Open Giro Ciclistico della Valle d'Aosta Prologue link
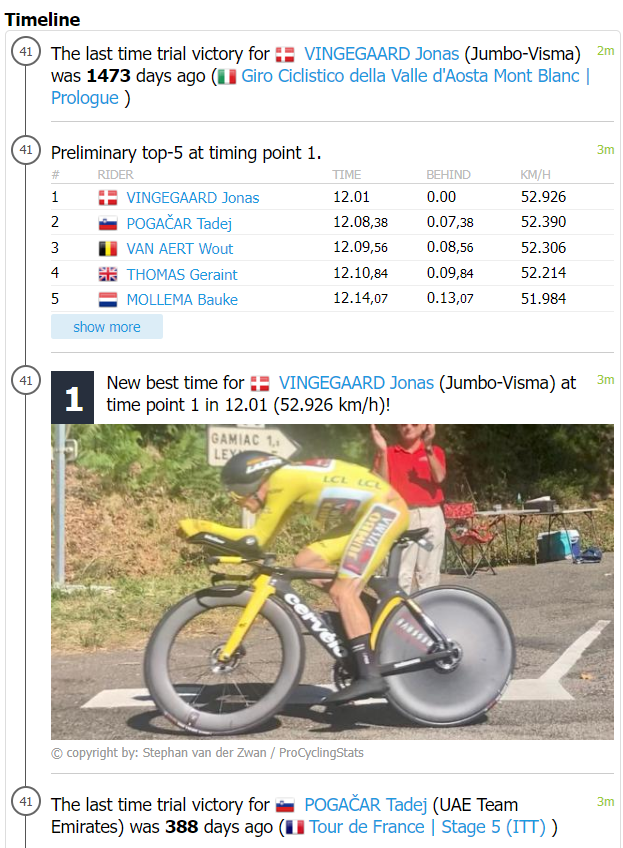 pos(400,77)
